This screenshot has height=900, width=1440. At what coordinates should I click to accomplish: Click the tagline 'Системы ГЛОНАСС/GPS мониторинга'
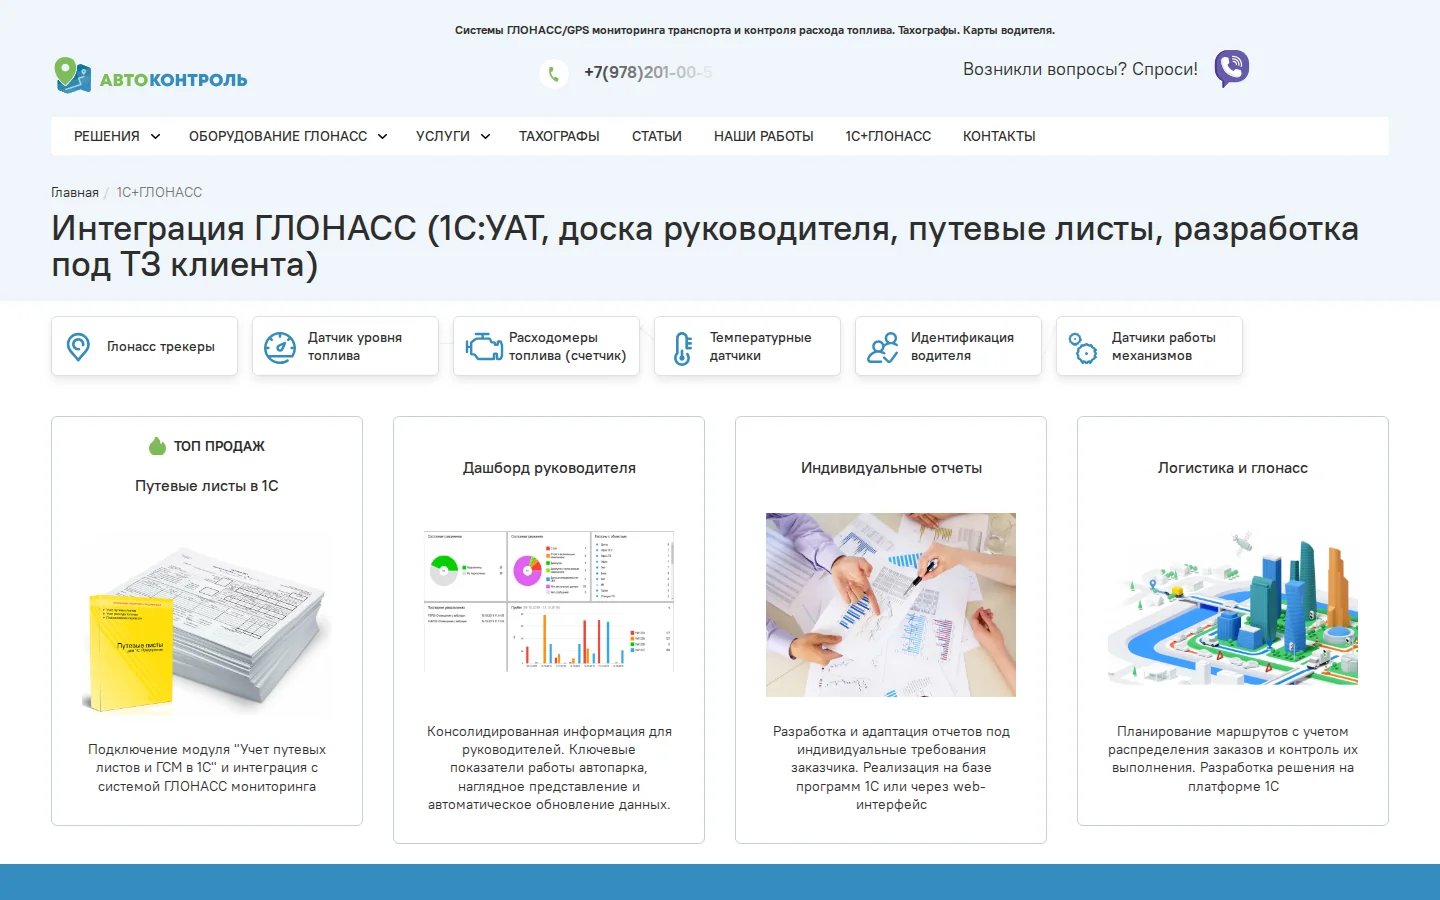tap(755, 30)
